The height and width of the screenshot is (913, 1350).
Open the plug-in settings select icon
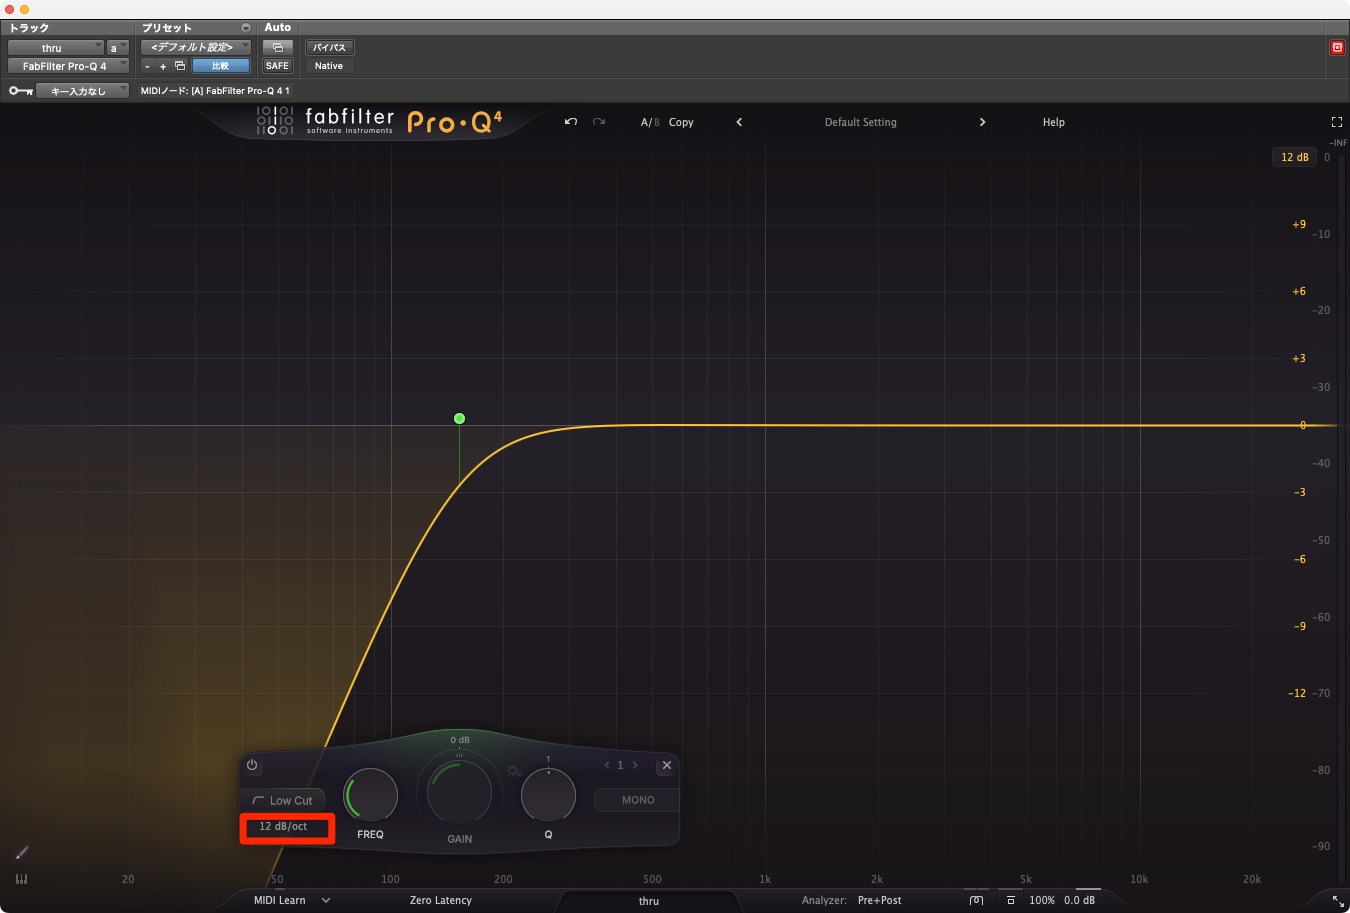pos(180,66)
